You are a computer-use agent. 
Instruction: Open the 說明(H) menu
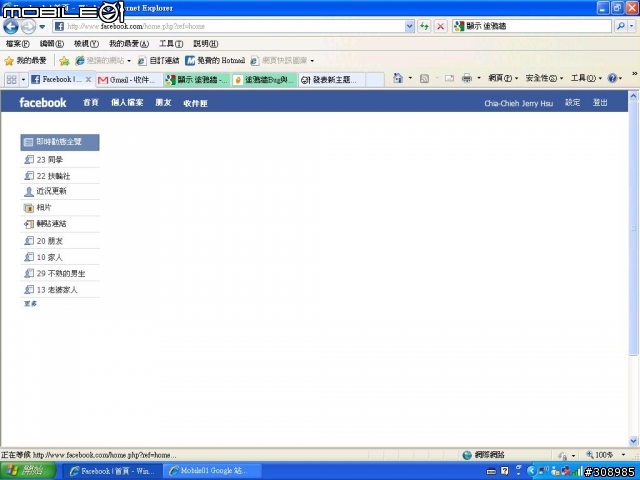(x=205, y=44)
